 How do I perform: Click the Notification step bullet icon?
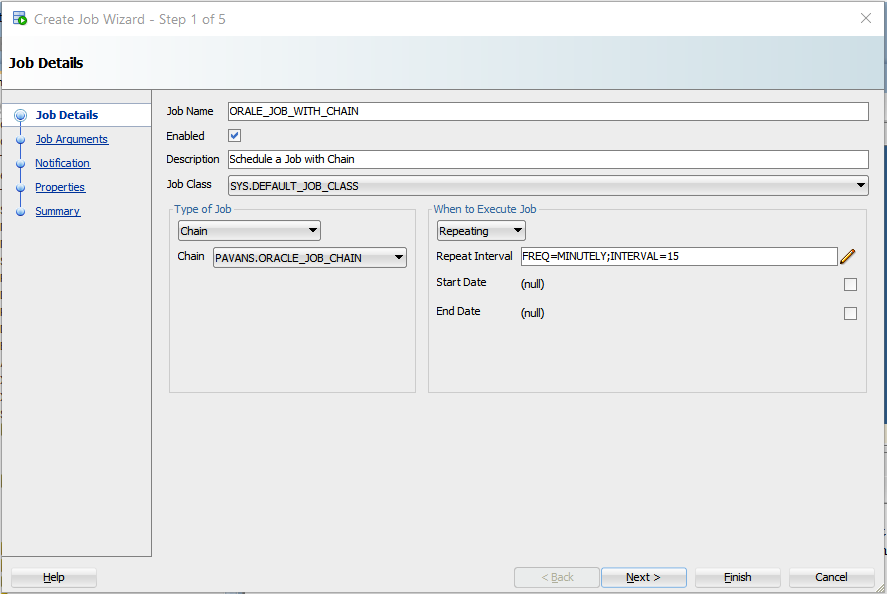(x=20, y=163)
